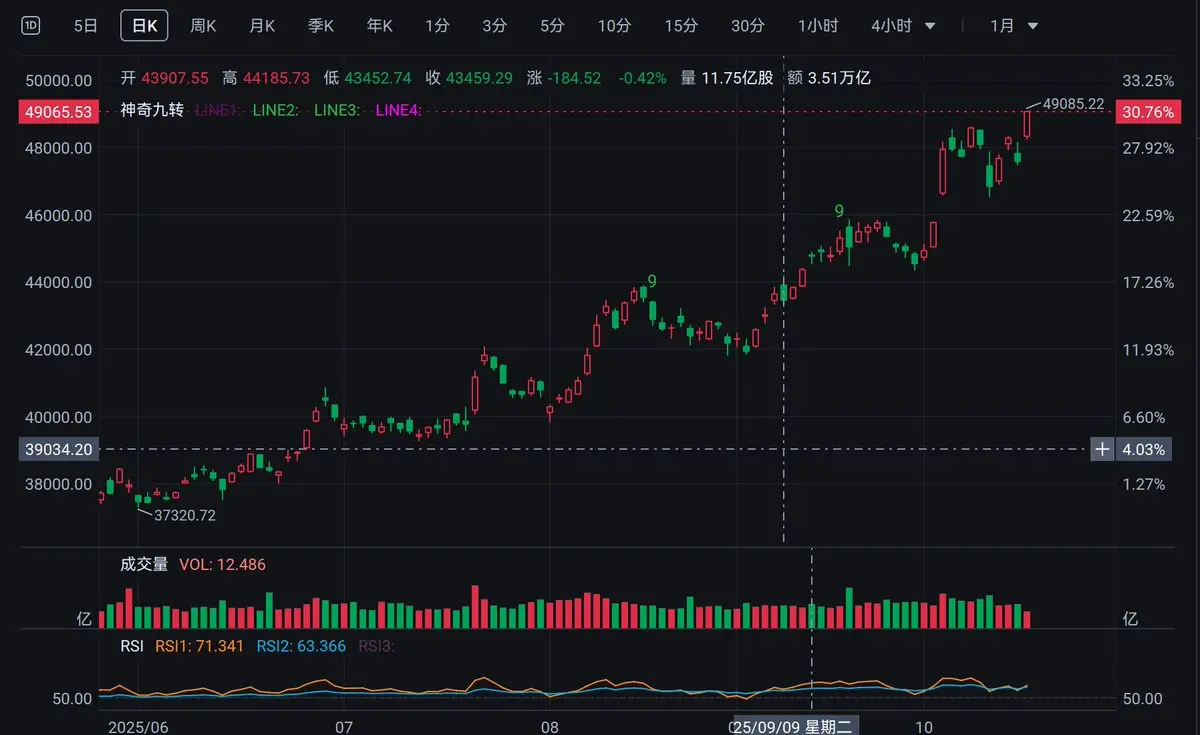
Task: Toggle the RSI2: 63.366 line
Action: [x=301, y=646]
